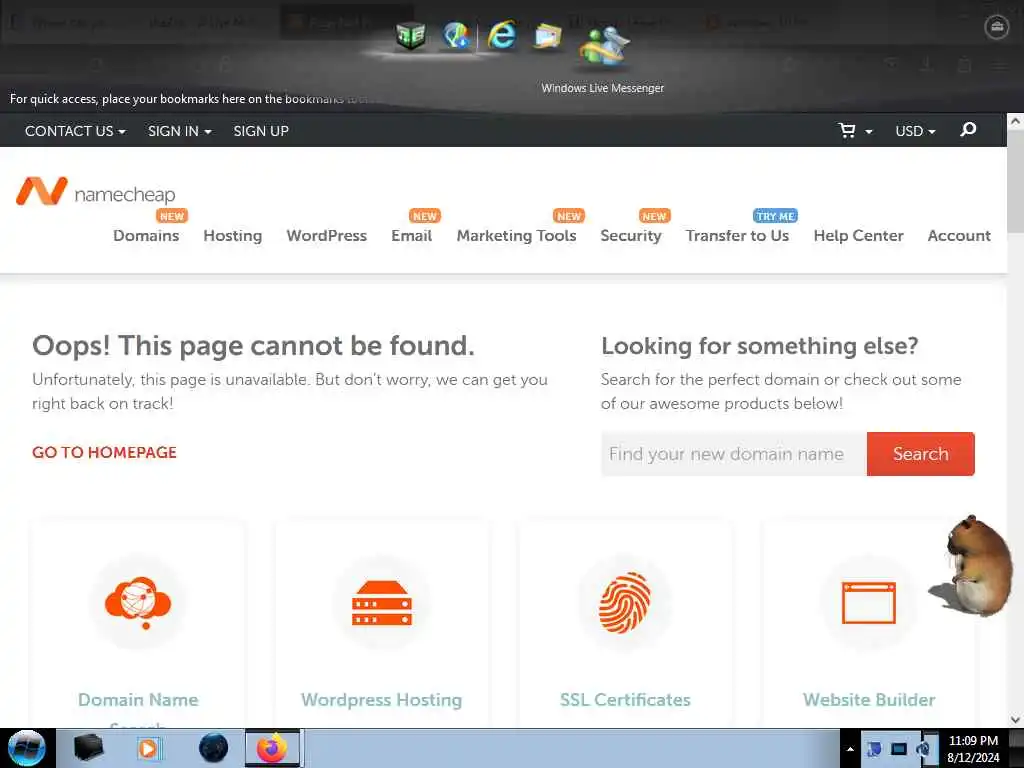Open the USD currency dropdown
The height and width of the screenshot is (768, 1024).
(915, 131)
